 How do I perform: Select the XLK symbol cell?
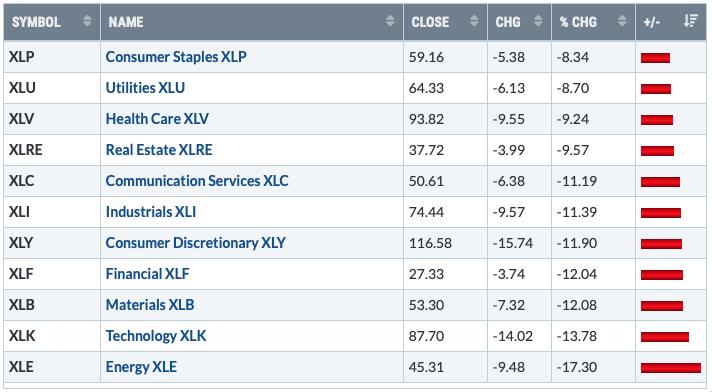[x=52, y=336]
